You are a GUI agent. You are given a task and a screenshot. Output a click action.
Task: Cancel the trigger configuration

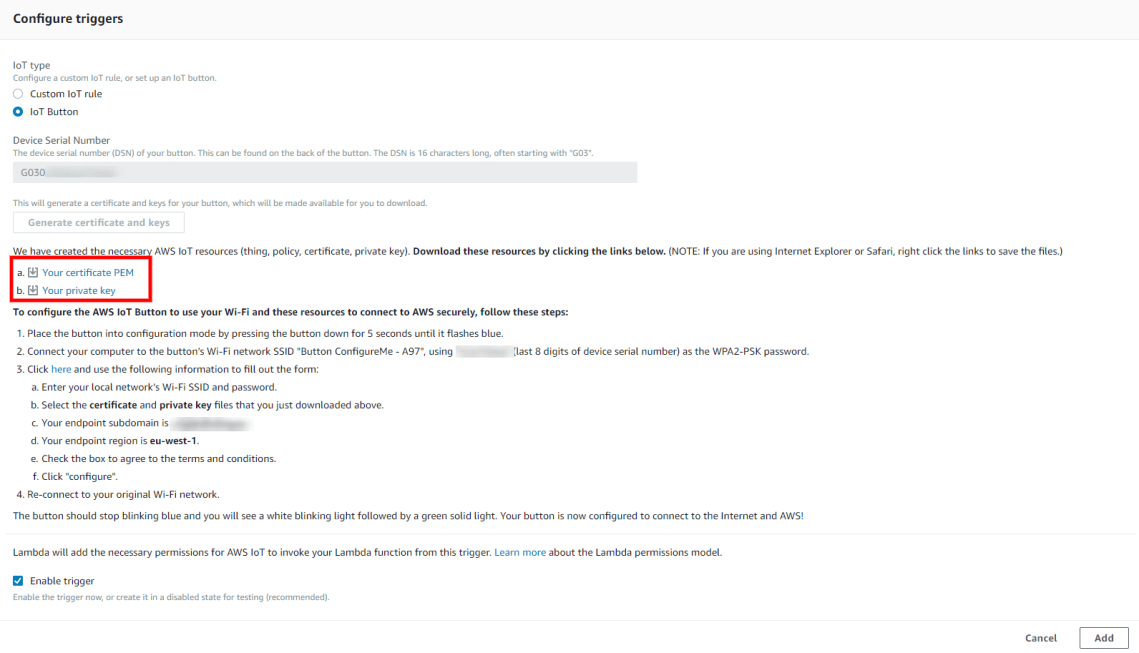[x=1040, y=637]
